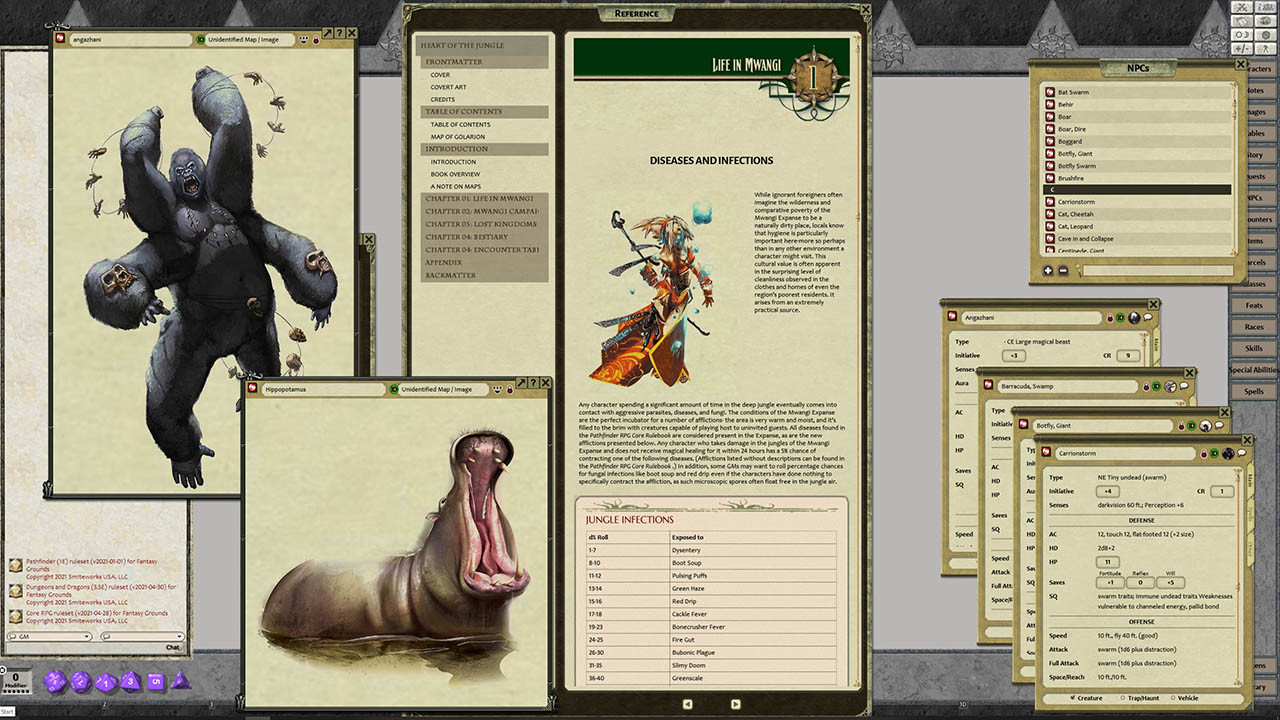
Task: Open Races from right sidebar
Action: coord(1253,327)
